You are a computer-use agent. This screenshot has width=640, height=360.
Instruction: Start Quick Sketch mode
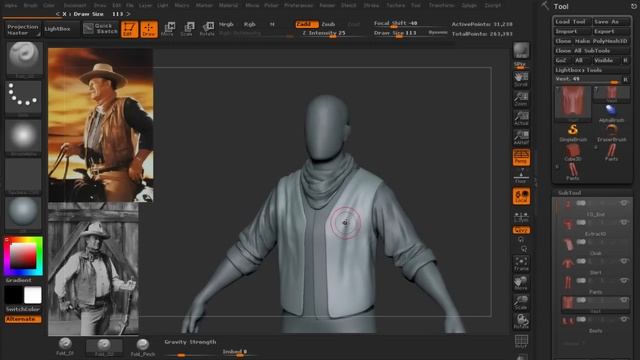101,29
